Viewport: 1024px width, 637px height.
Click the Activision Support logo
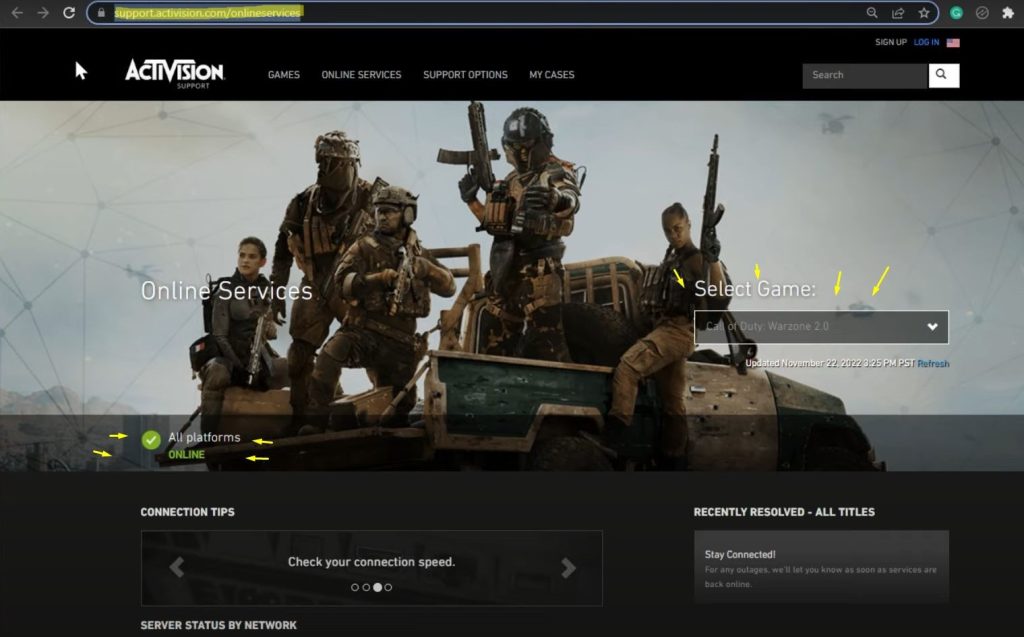tap(175, 73)
